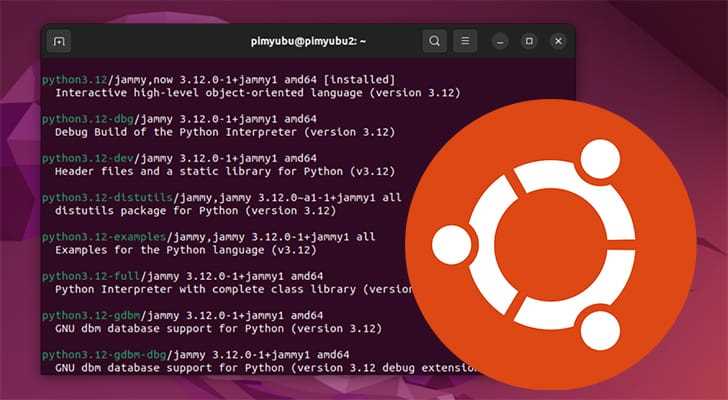Open terminal search
728x400 pixels.
[434, 41]
